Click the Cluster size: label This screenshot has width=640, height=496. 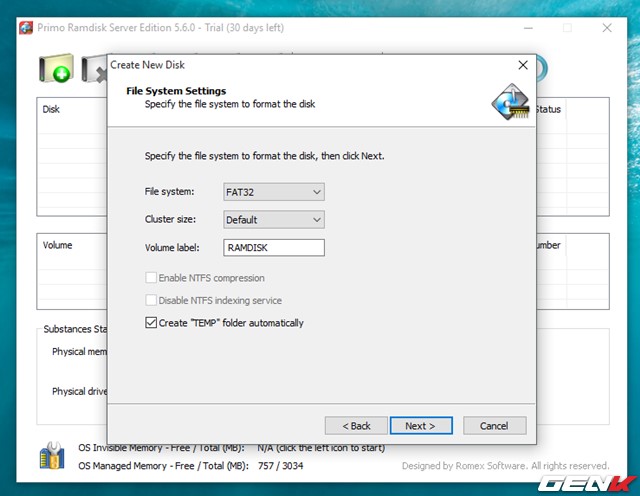coord(170,219)
